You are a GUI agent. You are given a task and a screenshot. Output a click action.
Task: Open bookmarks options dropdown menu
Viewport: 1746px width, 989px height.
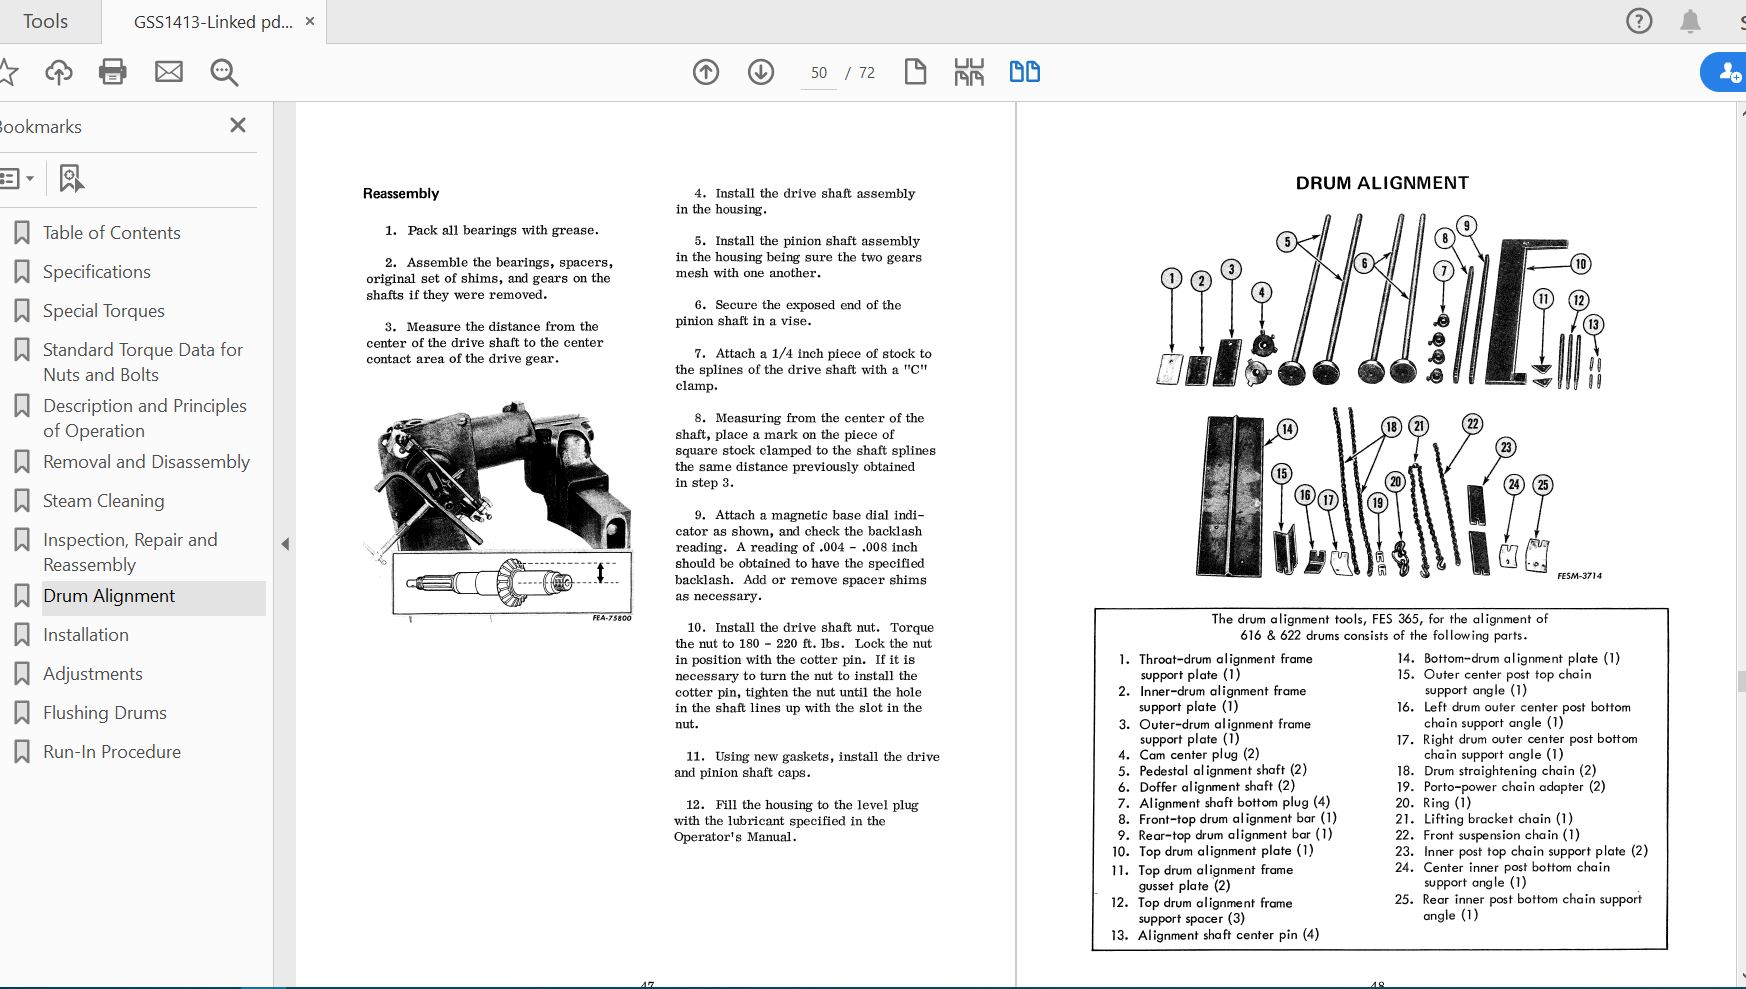(x=18, y=179)
